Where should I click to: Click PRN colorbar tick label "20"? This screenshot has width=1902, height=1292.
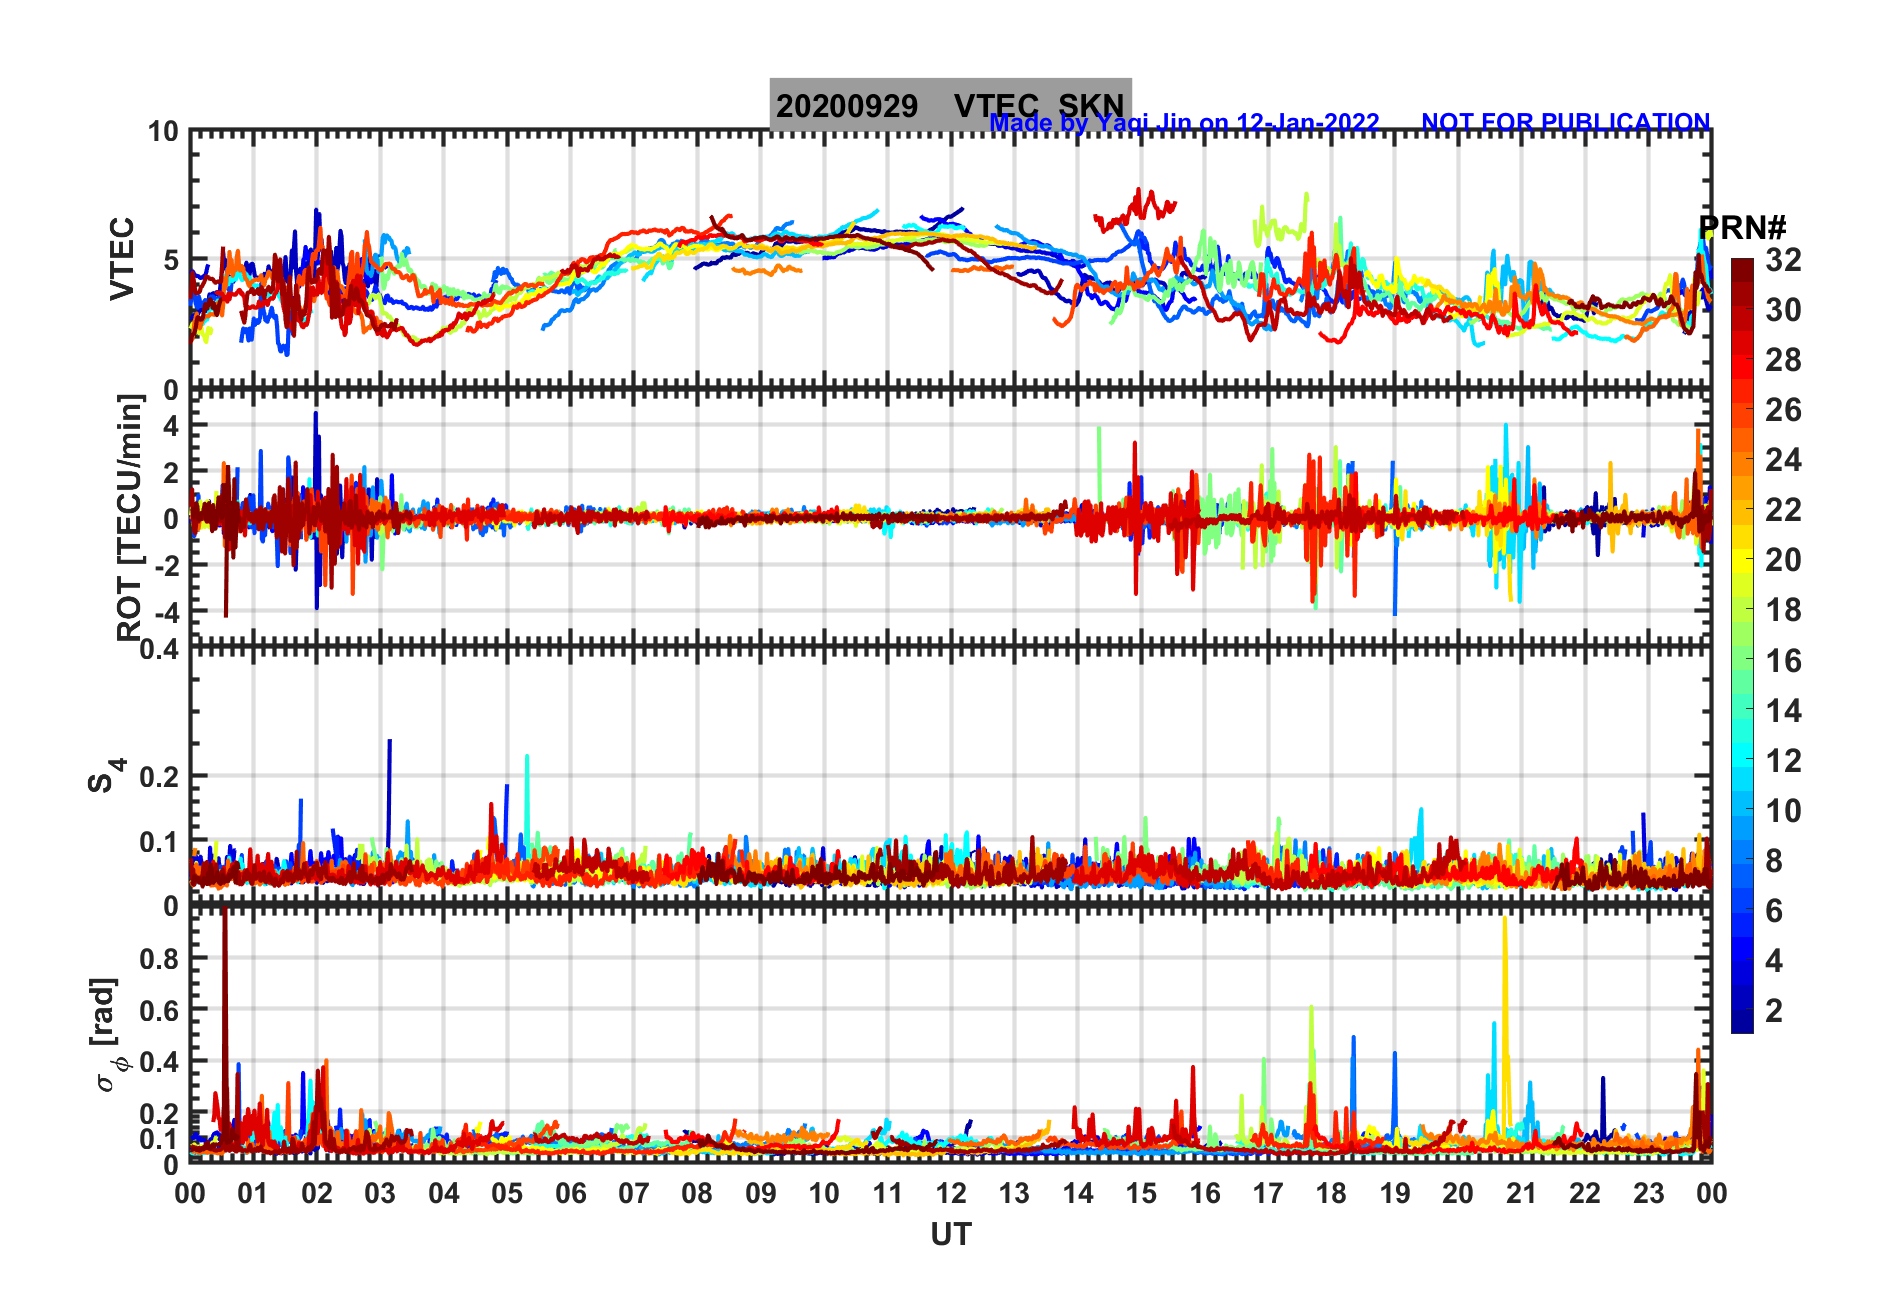1783,560
